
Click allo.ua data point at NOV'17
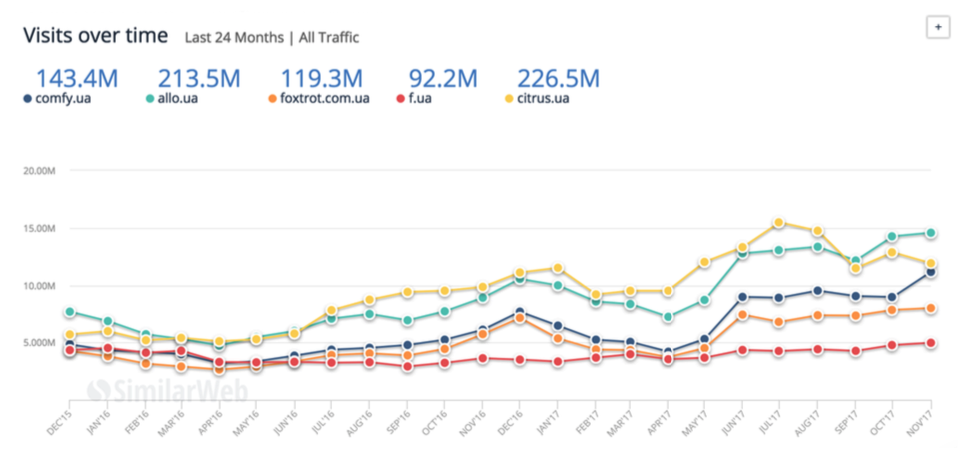tap(931, 233)
